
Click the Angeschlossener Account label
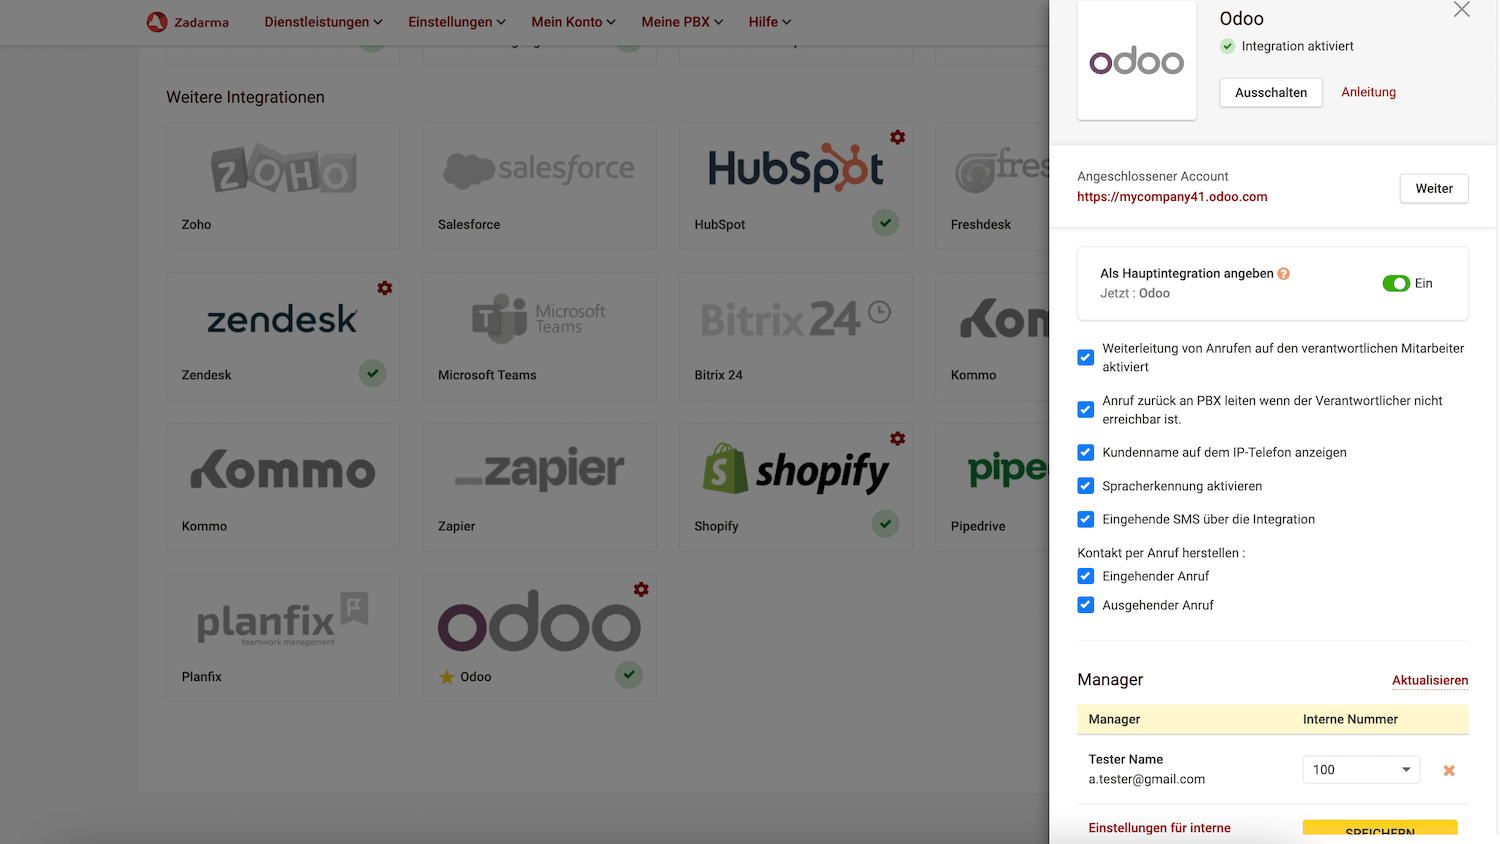[1152, 177]
